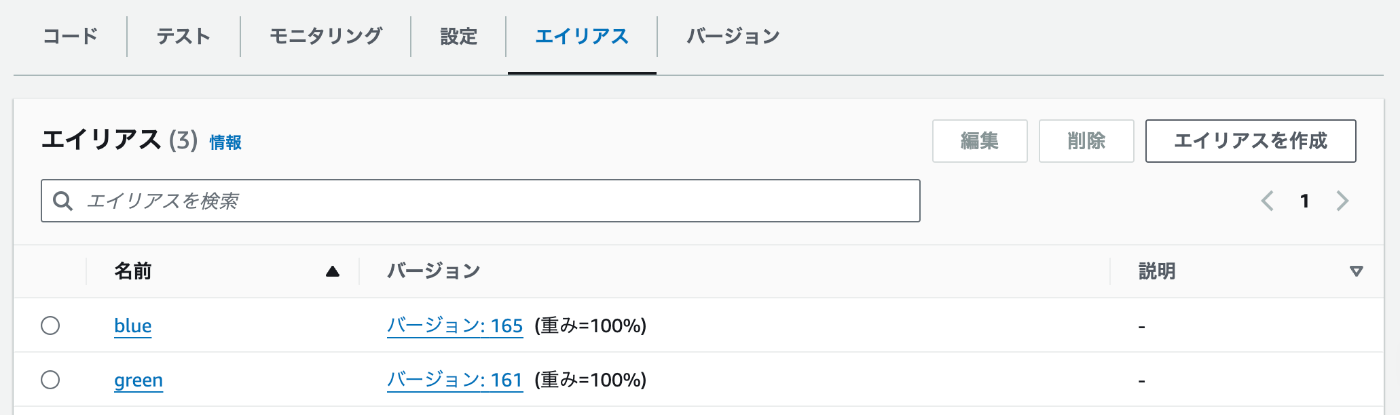Open the モニタリング tab
Screen dimensions: 1400x415
pyautogui.click(x=326, y=37)
